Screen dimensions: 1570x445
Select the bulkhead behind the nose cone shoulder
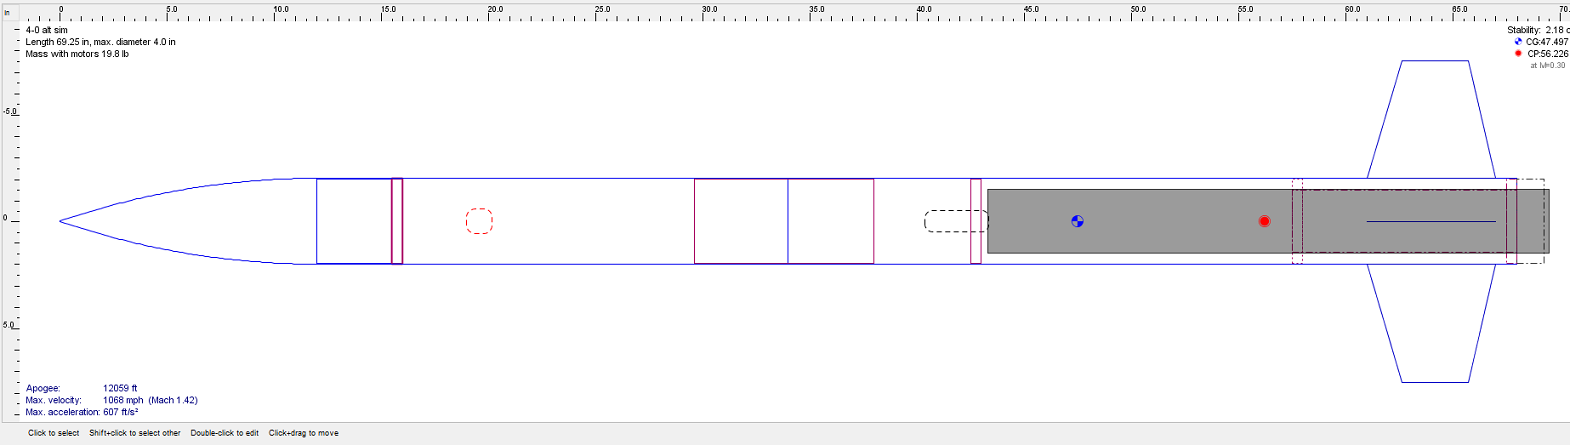click(x=397, y=221)
